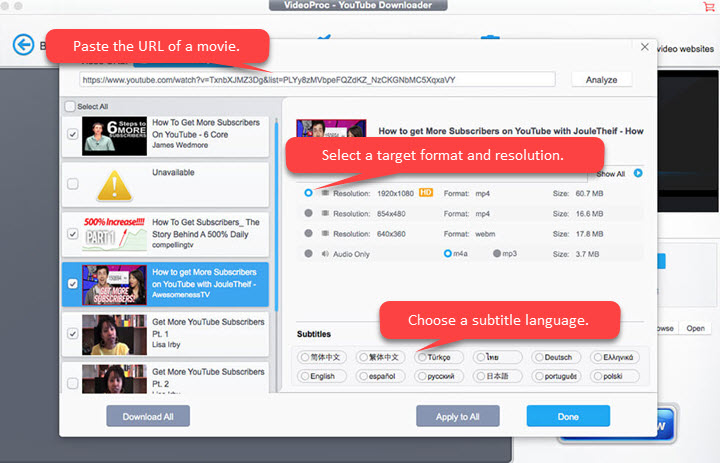This screenshot has height=463, width=720.
Task: Click size value '16.6 MB'
Action: [589, 214]
